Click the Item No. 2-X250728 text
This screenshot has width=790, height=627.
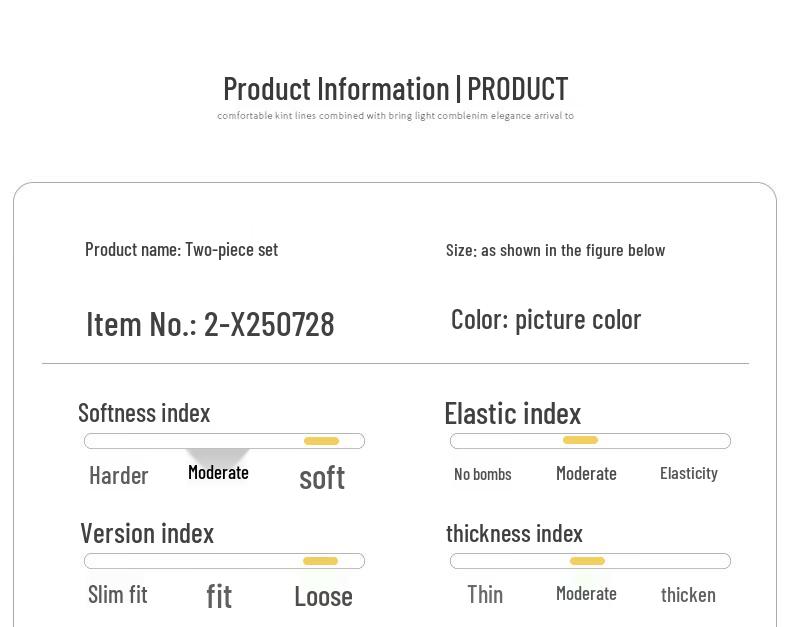point(210,324)
